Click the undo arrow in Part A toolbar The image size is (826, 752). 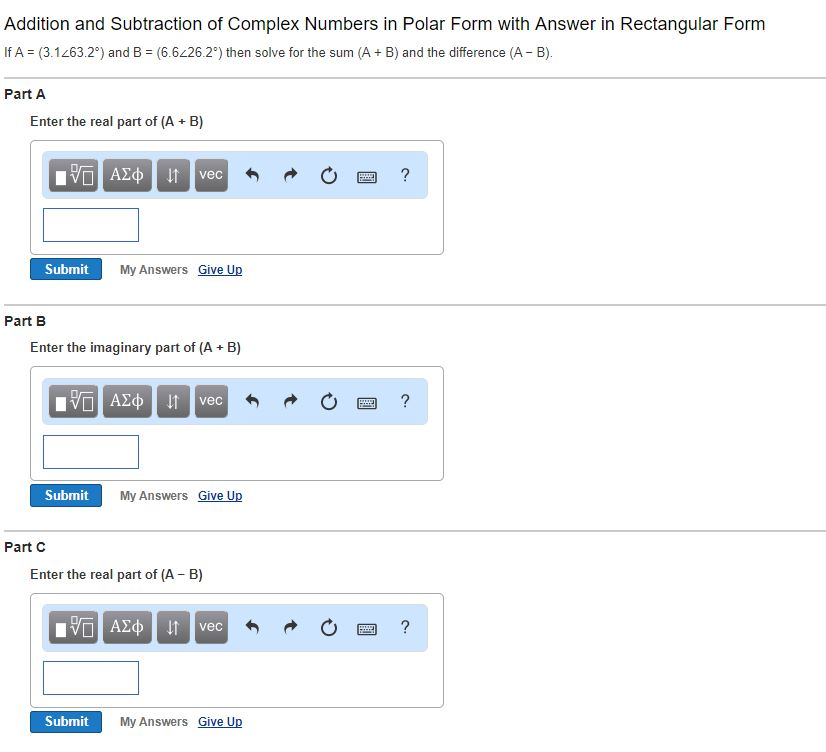click(251, 175)
